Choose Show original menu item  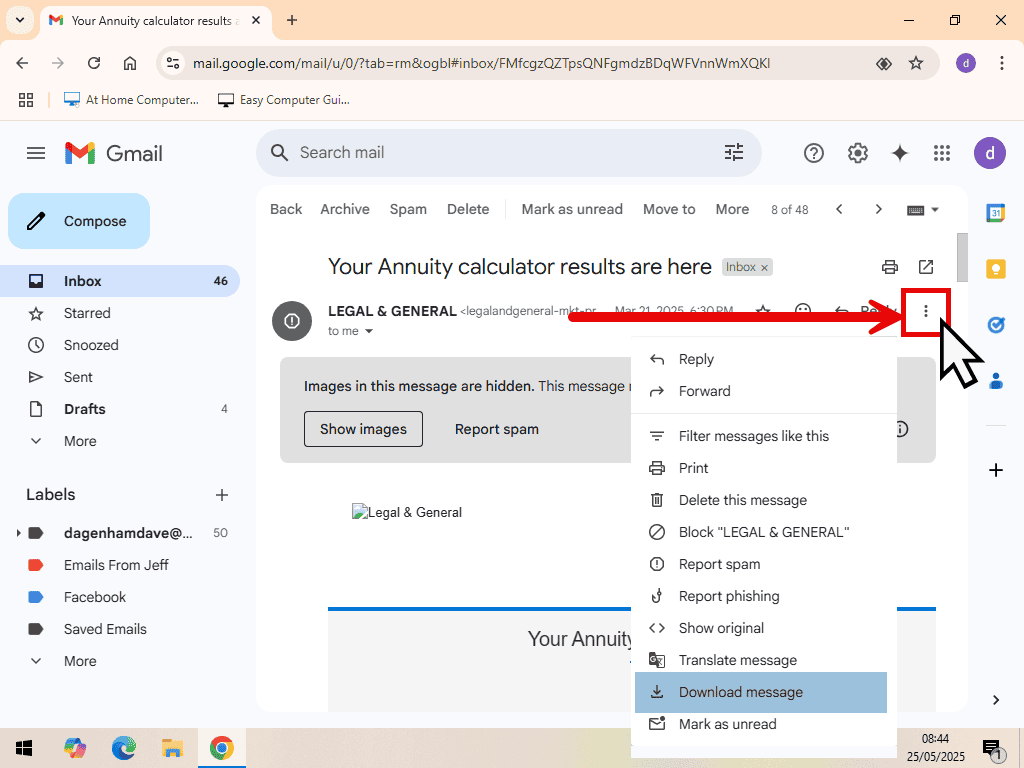pyautogui.click(x=763, y=628)
